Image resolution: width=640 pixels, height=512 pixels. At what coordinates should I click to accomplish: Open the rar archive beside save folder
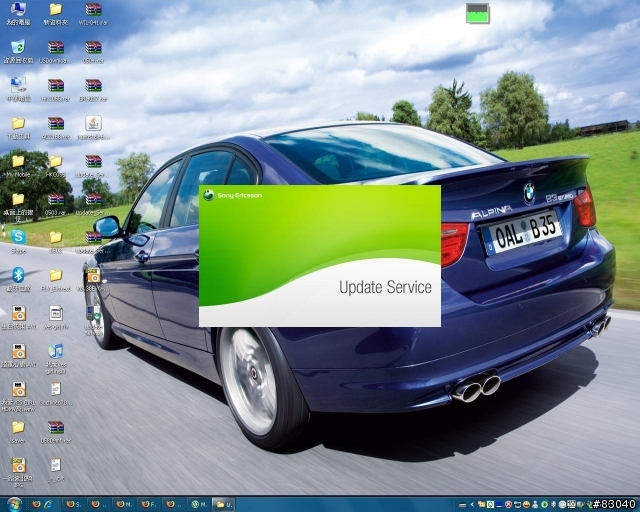click(56, 432)
